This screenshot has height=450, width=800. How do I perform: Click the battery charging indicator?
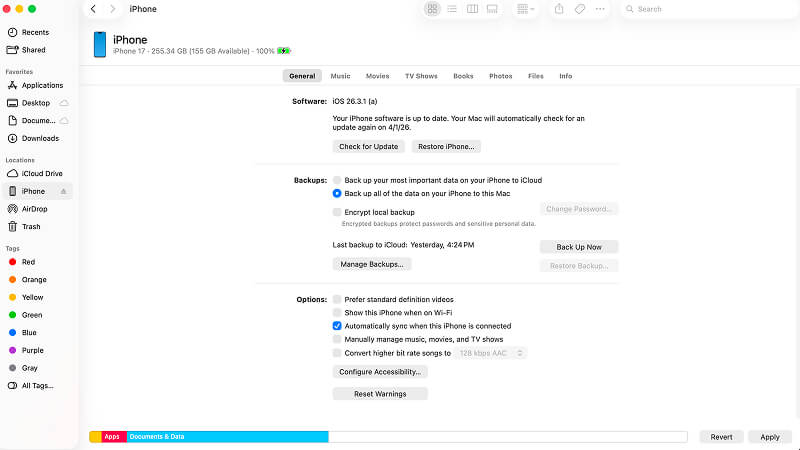pyautogui.click(x=284, y=51)
